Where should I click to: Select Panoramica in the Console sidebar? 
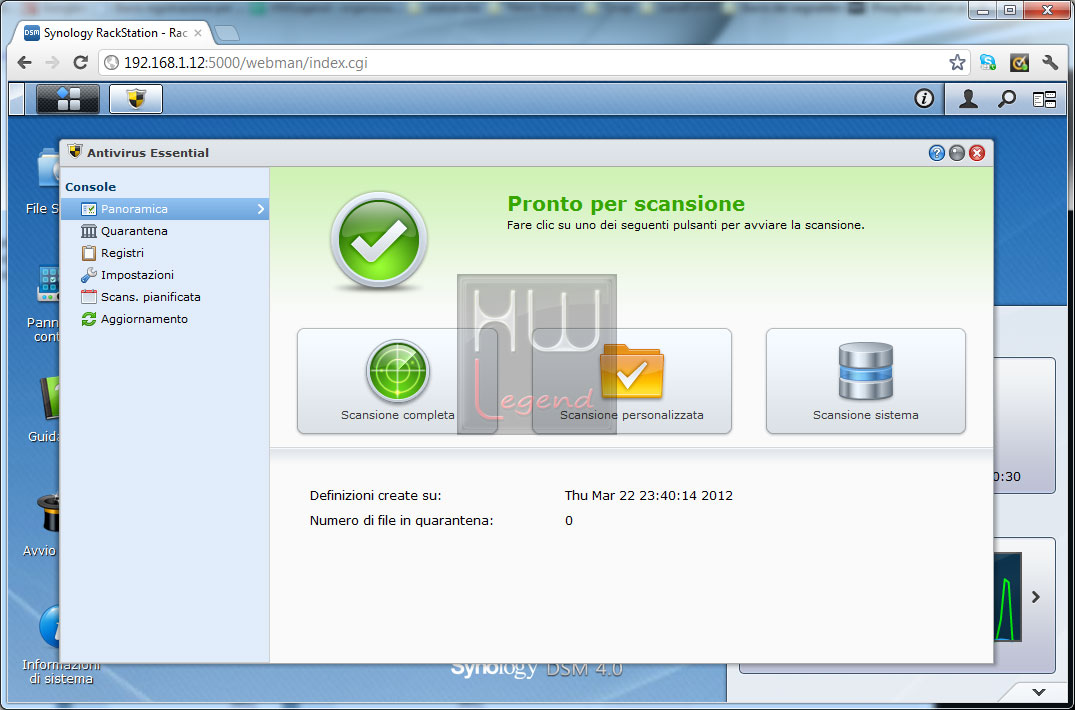coord(165,209)
